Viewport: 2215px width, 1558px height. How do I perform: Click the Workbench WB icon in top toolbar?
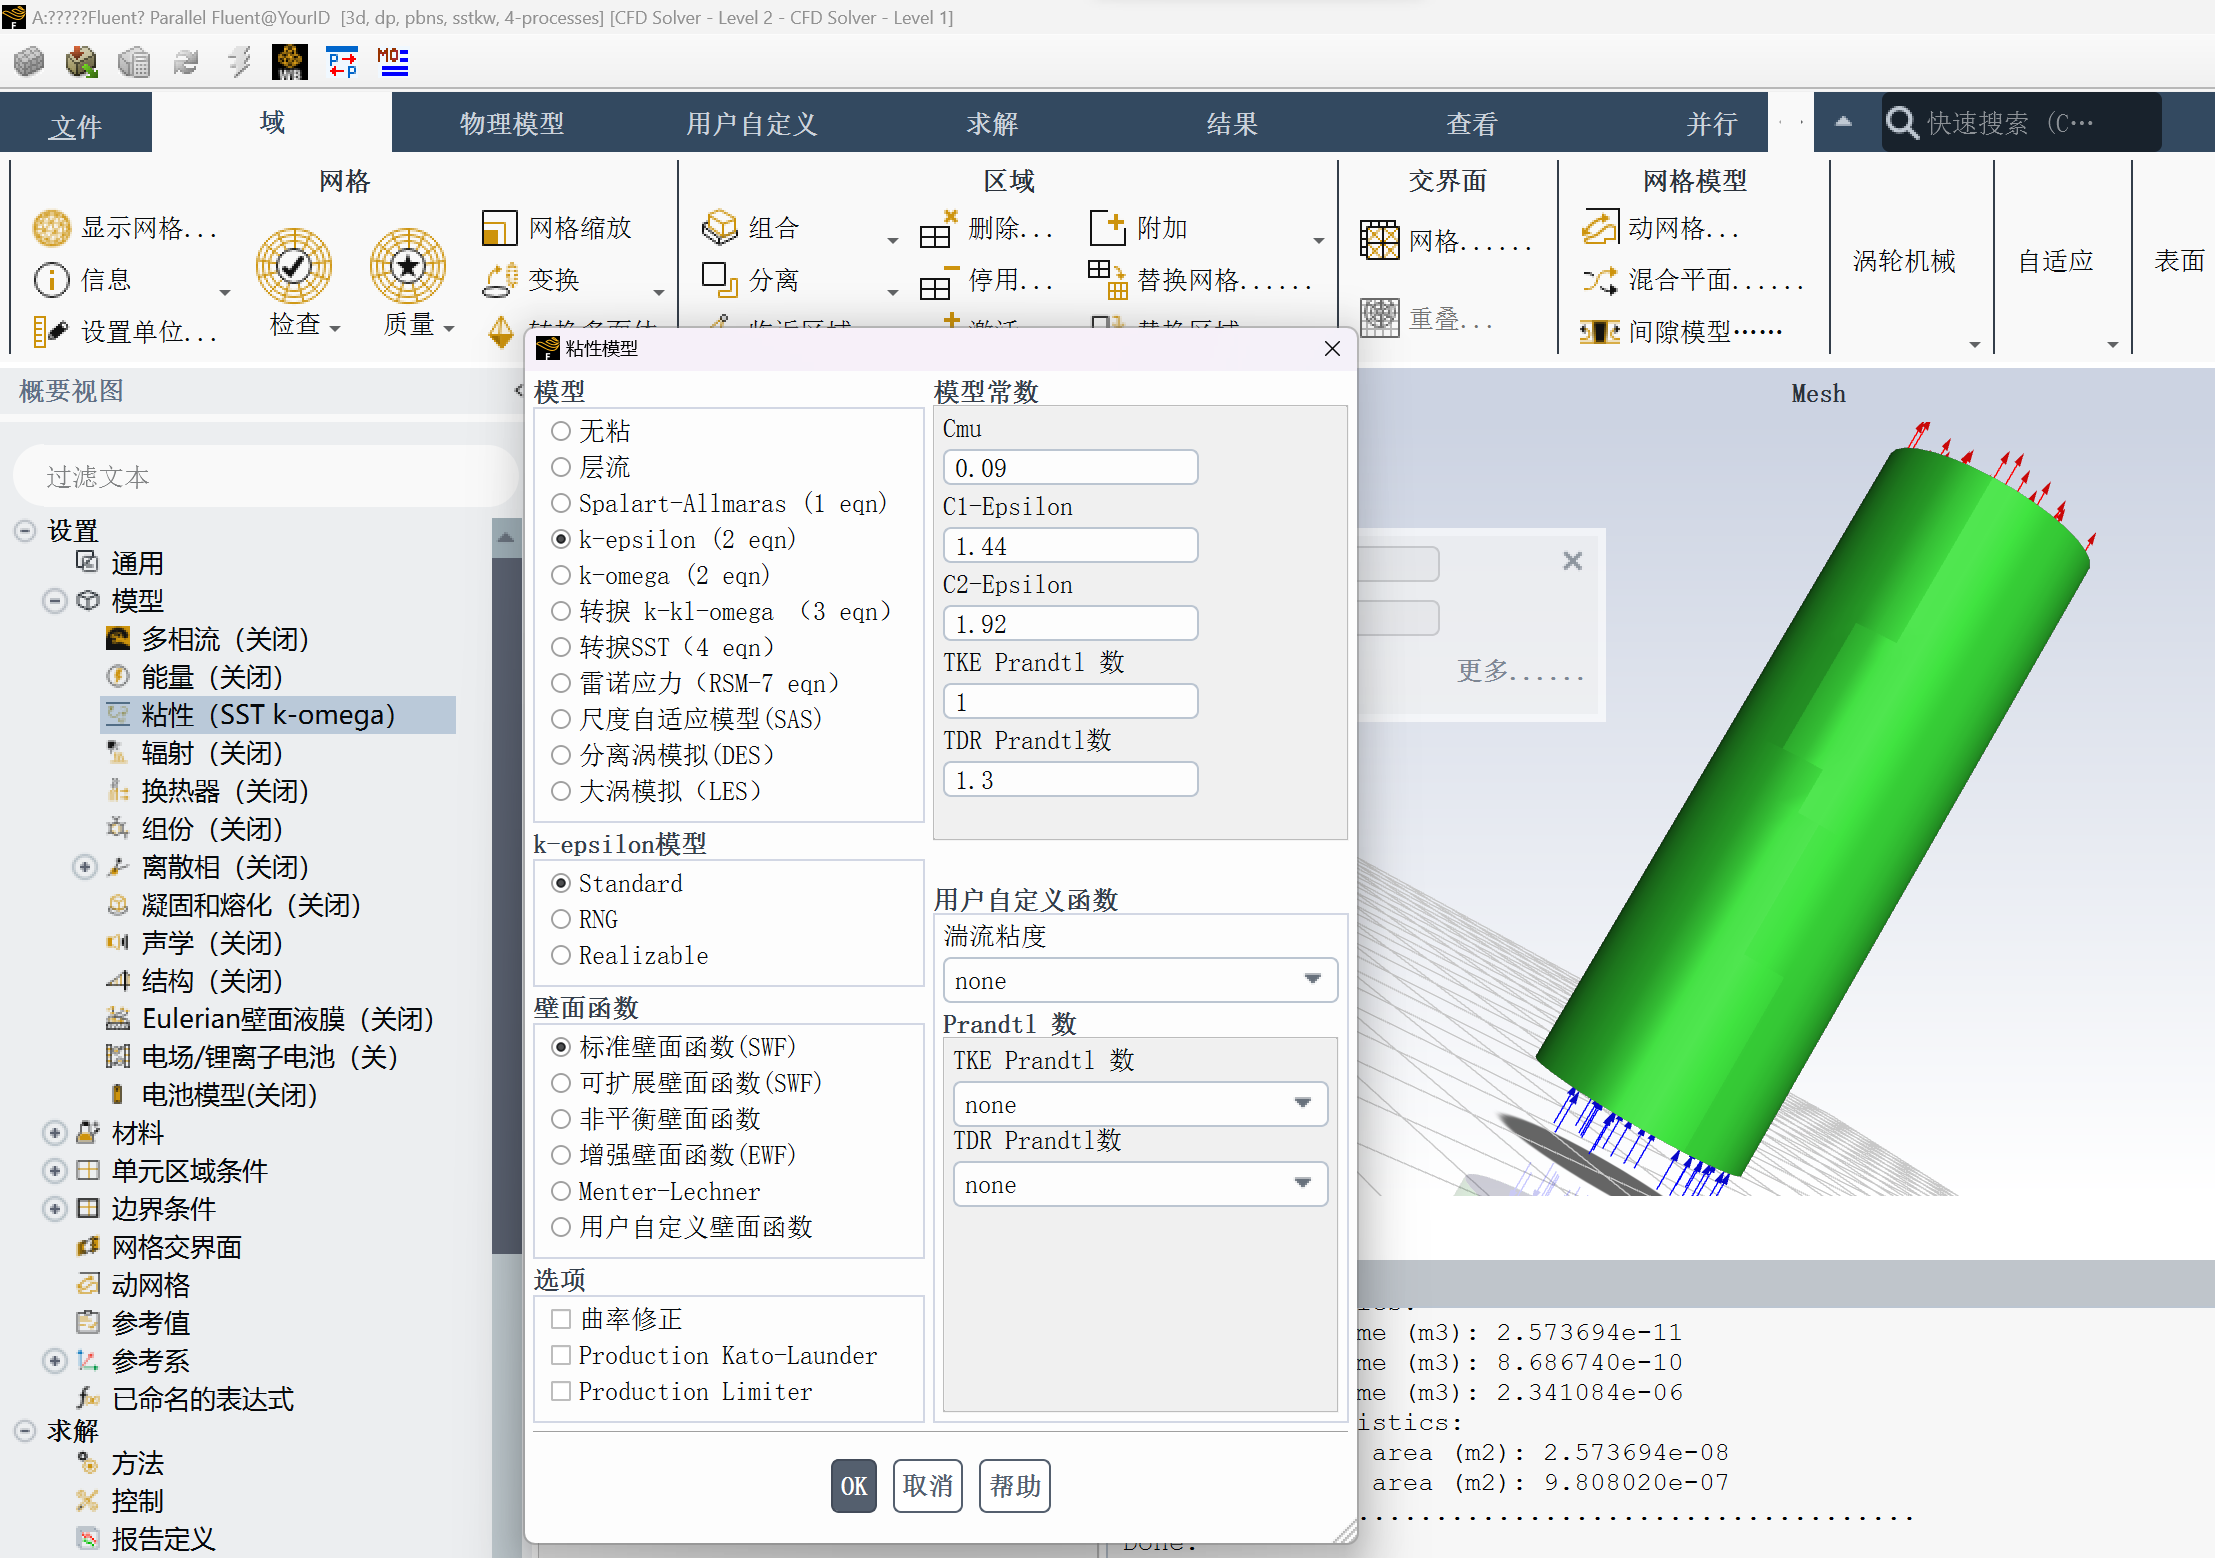(x=290, y=62)
